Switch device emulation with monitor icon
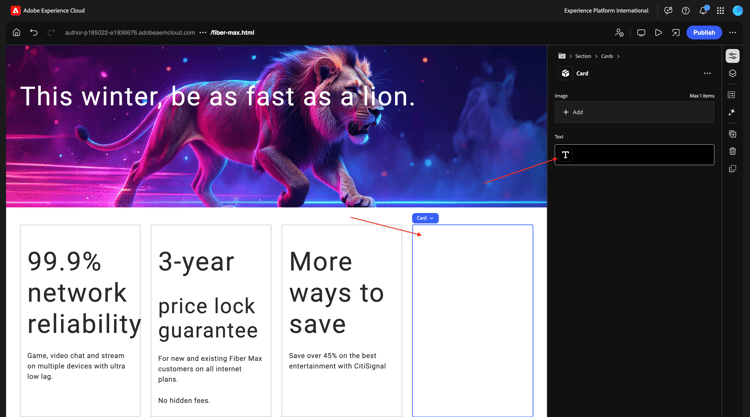750x417 pixels. coord(641,33)
